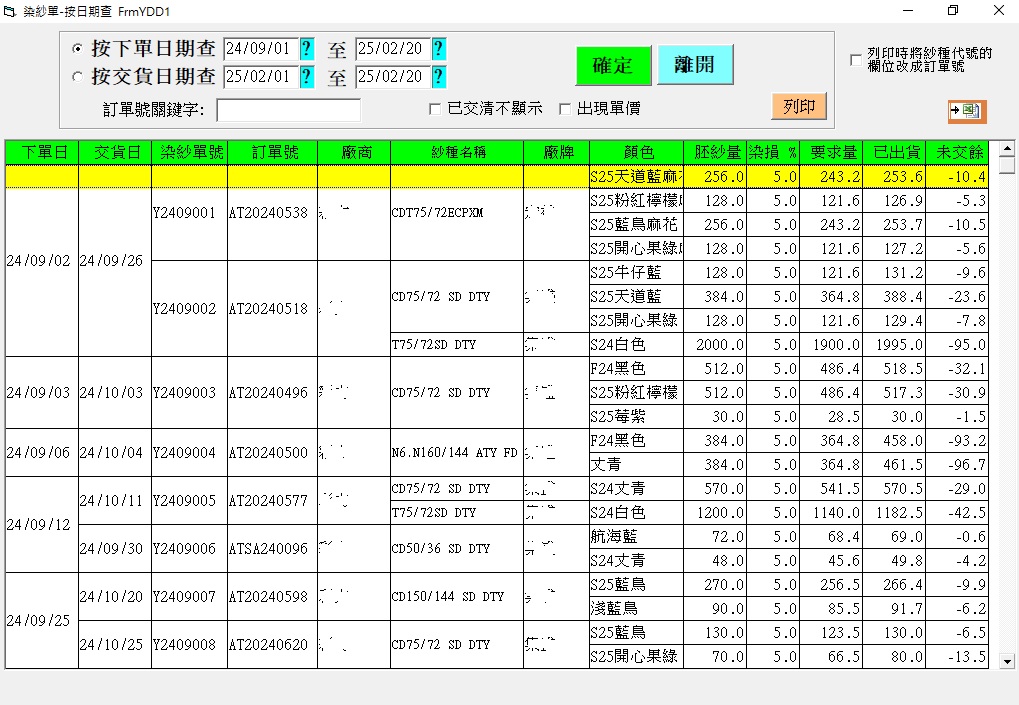Click order number AT20240620

click(x=273, y=645)
